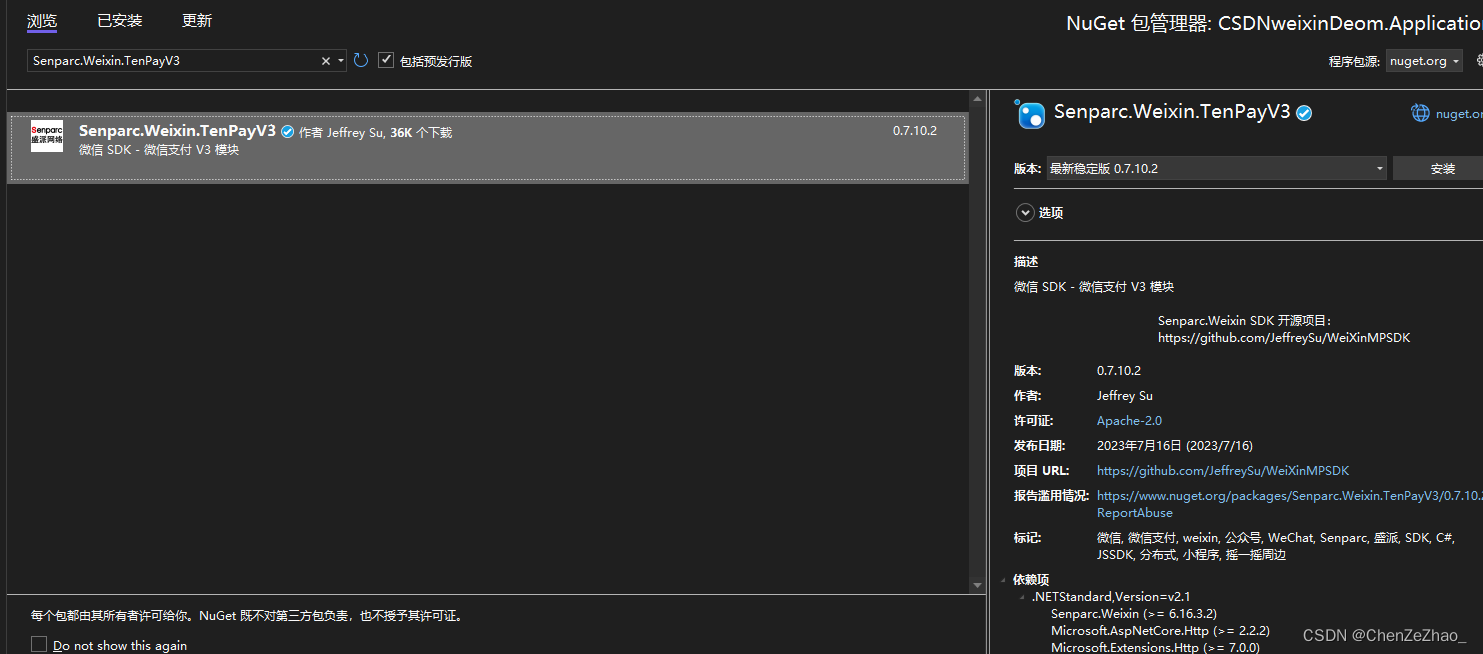1483x654 pixels.
Task: Open the Apache-2.0 license link
Action: (1129, 421)
